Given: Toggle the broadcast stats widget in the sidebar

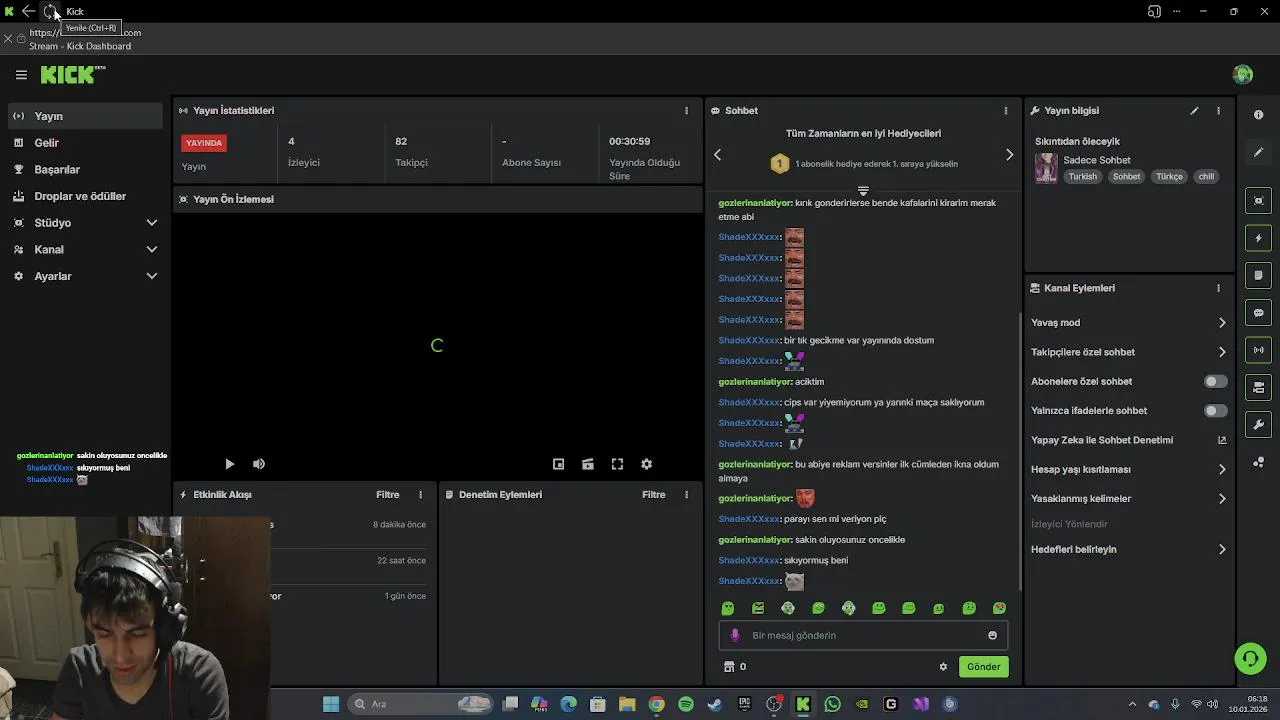Looking at the screenshot, I should [x=1259, y=350].
